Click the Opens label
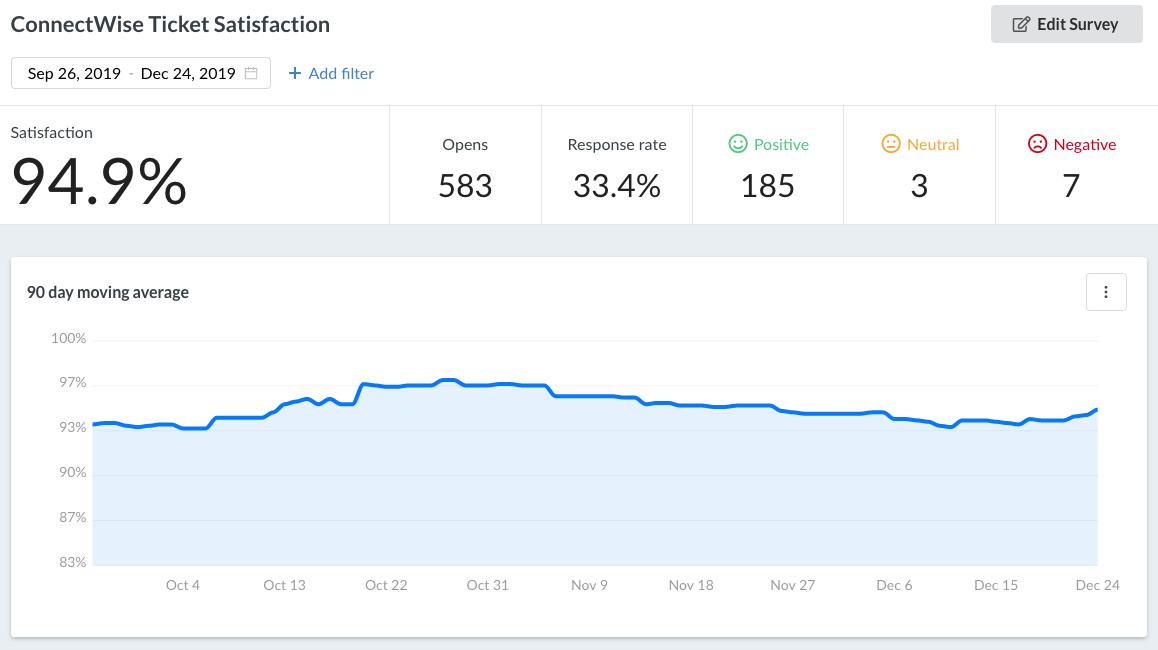The width and height of the screenshot is (1158, 650). tap(465, 145)
